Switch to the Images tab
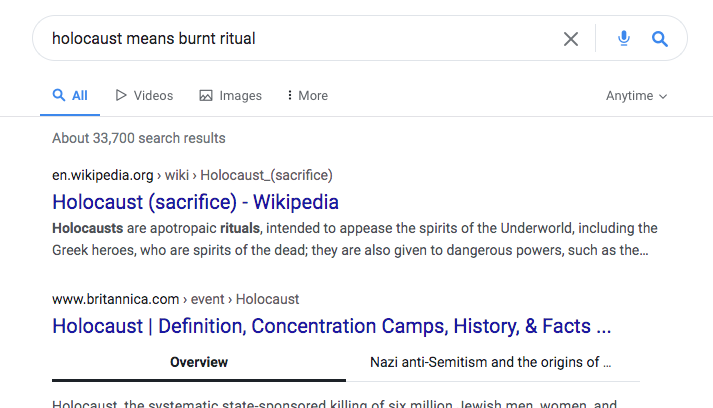 pos(231,96)
